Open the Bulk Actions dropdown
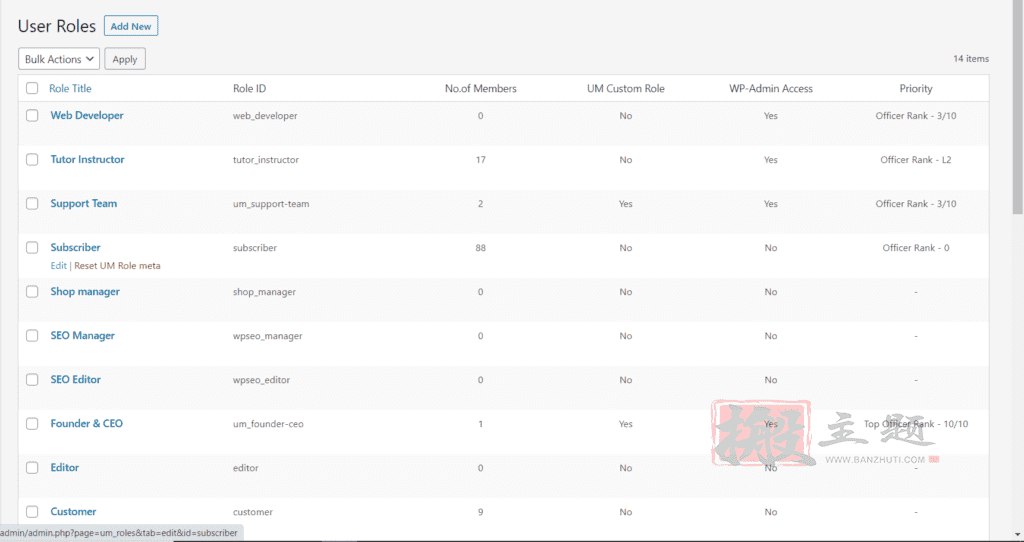 click(x=59, y=59)
